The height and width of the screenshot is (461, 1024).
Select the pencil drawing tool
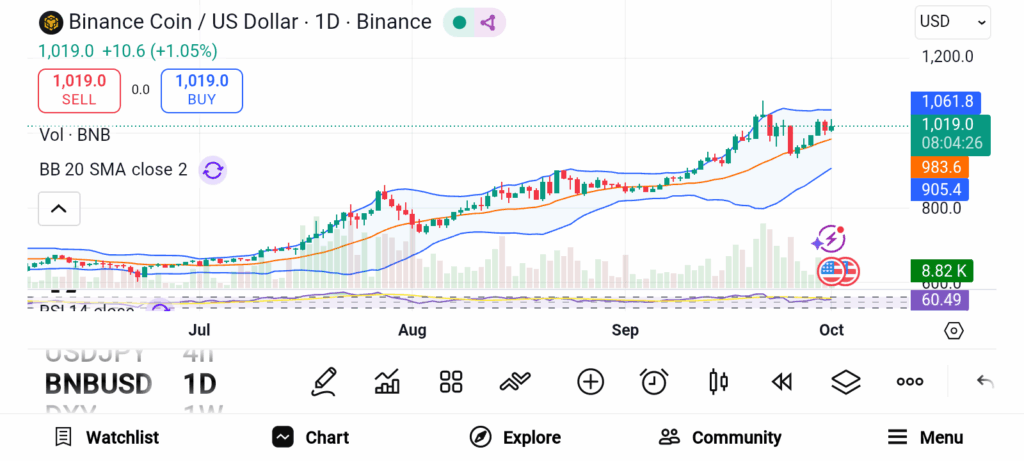(x=323, y=381)
